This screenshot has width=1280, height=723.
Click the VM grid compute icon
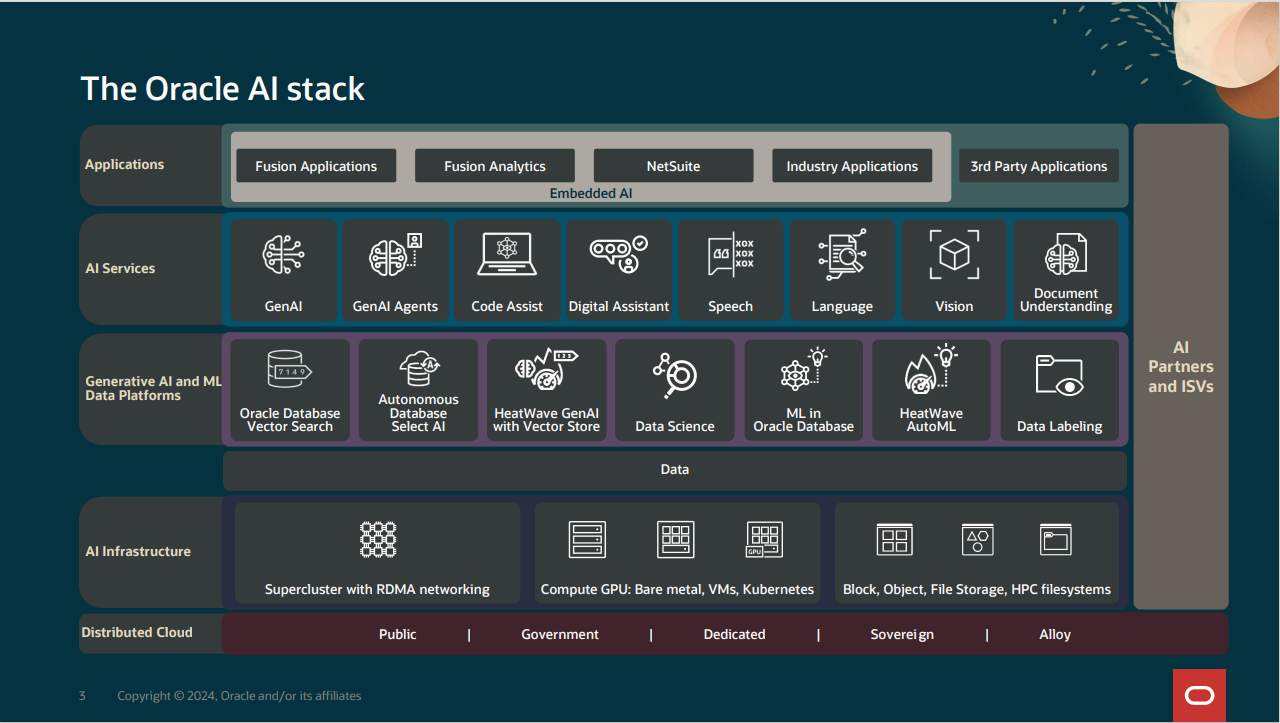(x=676, y=539)
